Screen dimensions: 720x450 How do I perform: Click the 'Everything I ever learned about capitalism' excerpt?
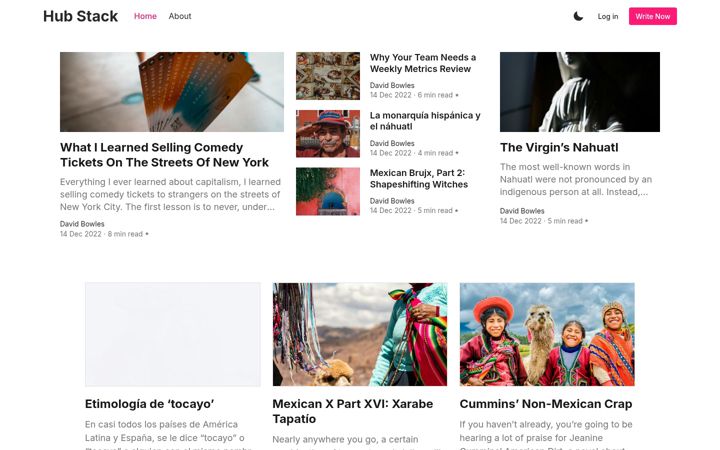click(170, 194)
